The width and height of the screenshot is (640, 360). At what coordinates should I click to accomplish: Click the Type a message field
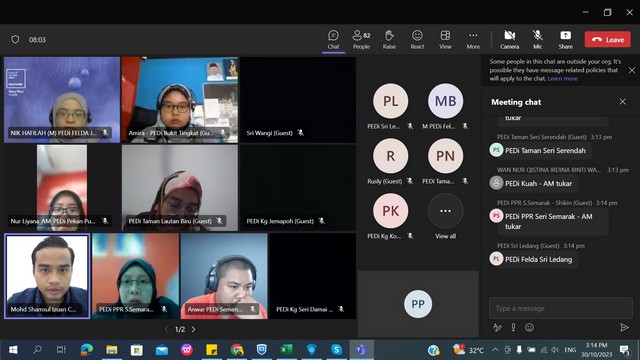coord(561,308)
